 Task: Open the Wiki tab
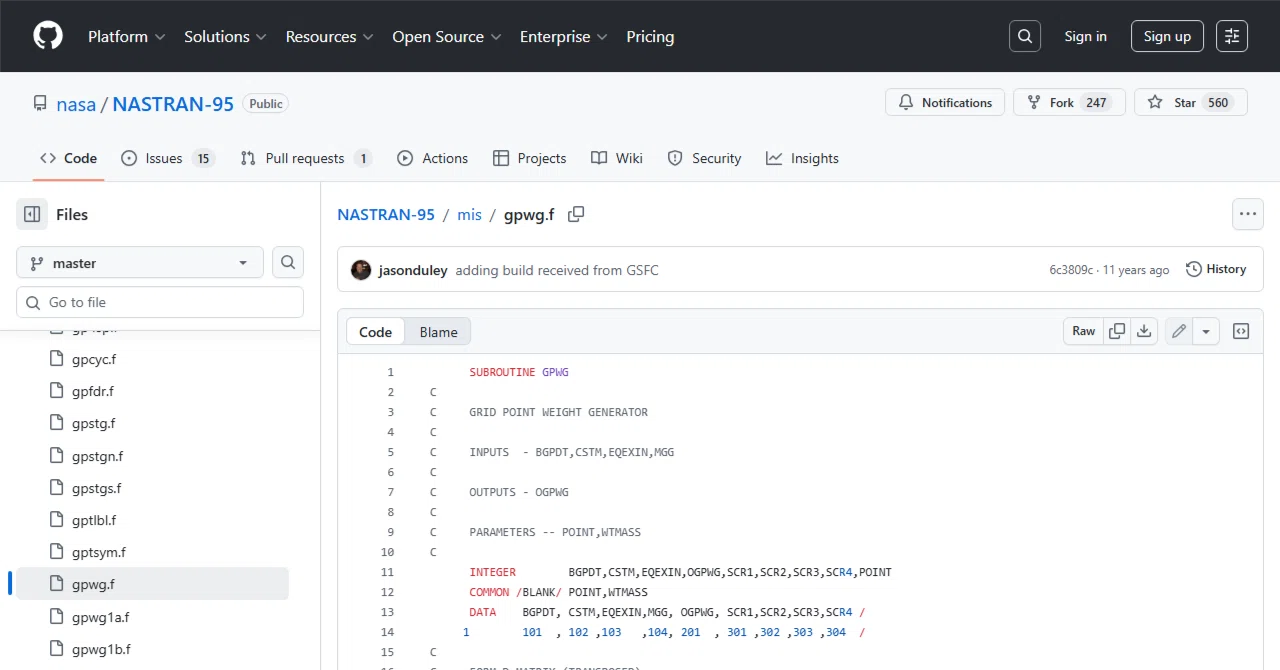tap(617, 158)
